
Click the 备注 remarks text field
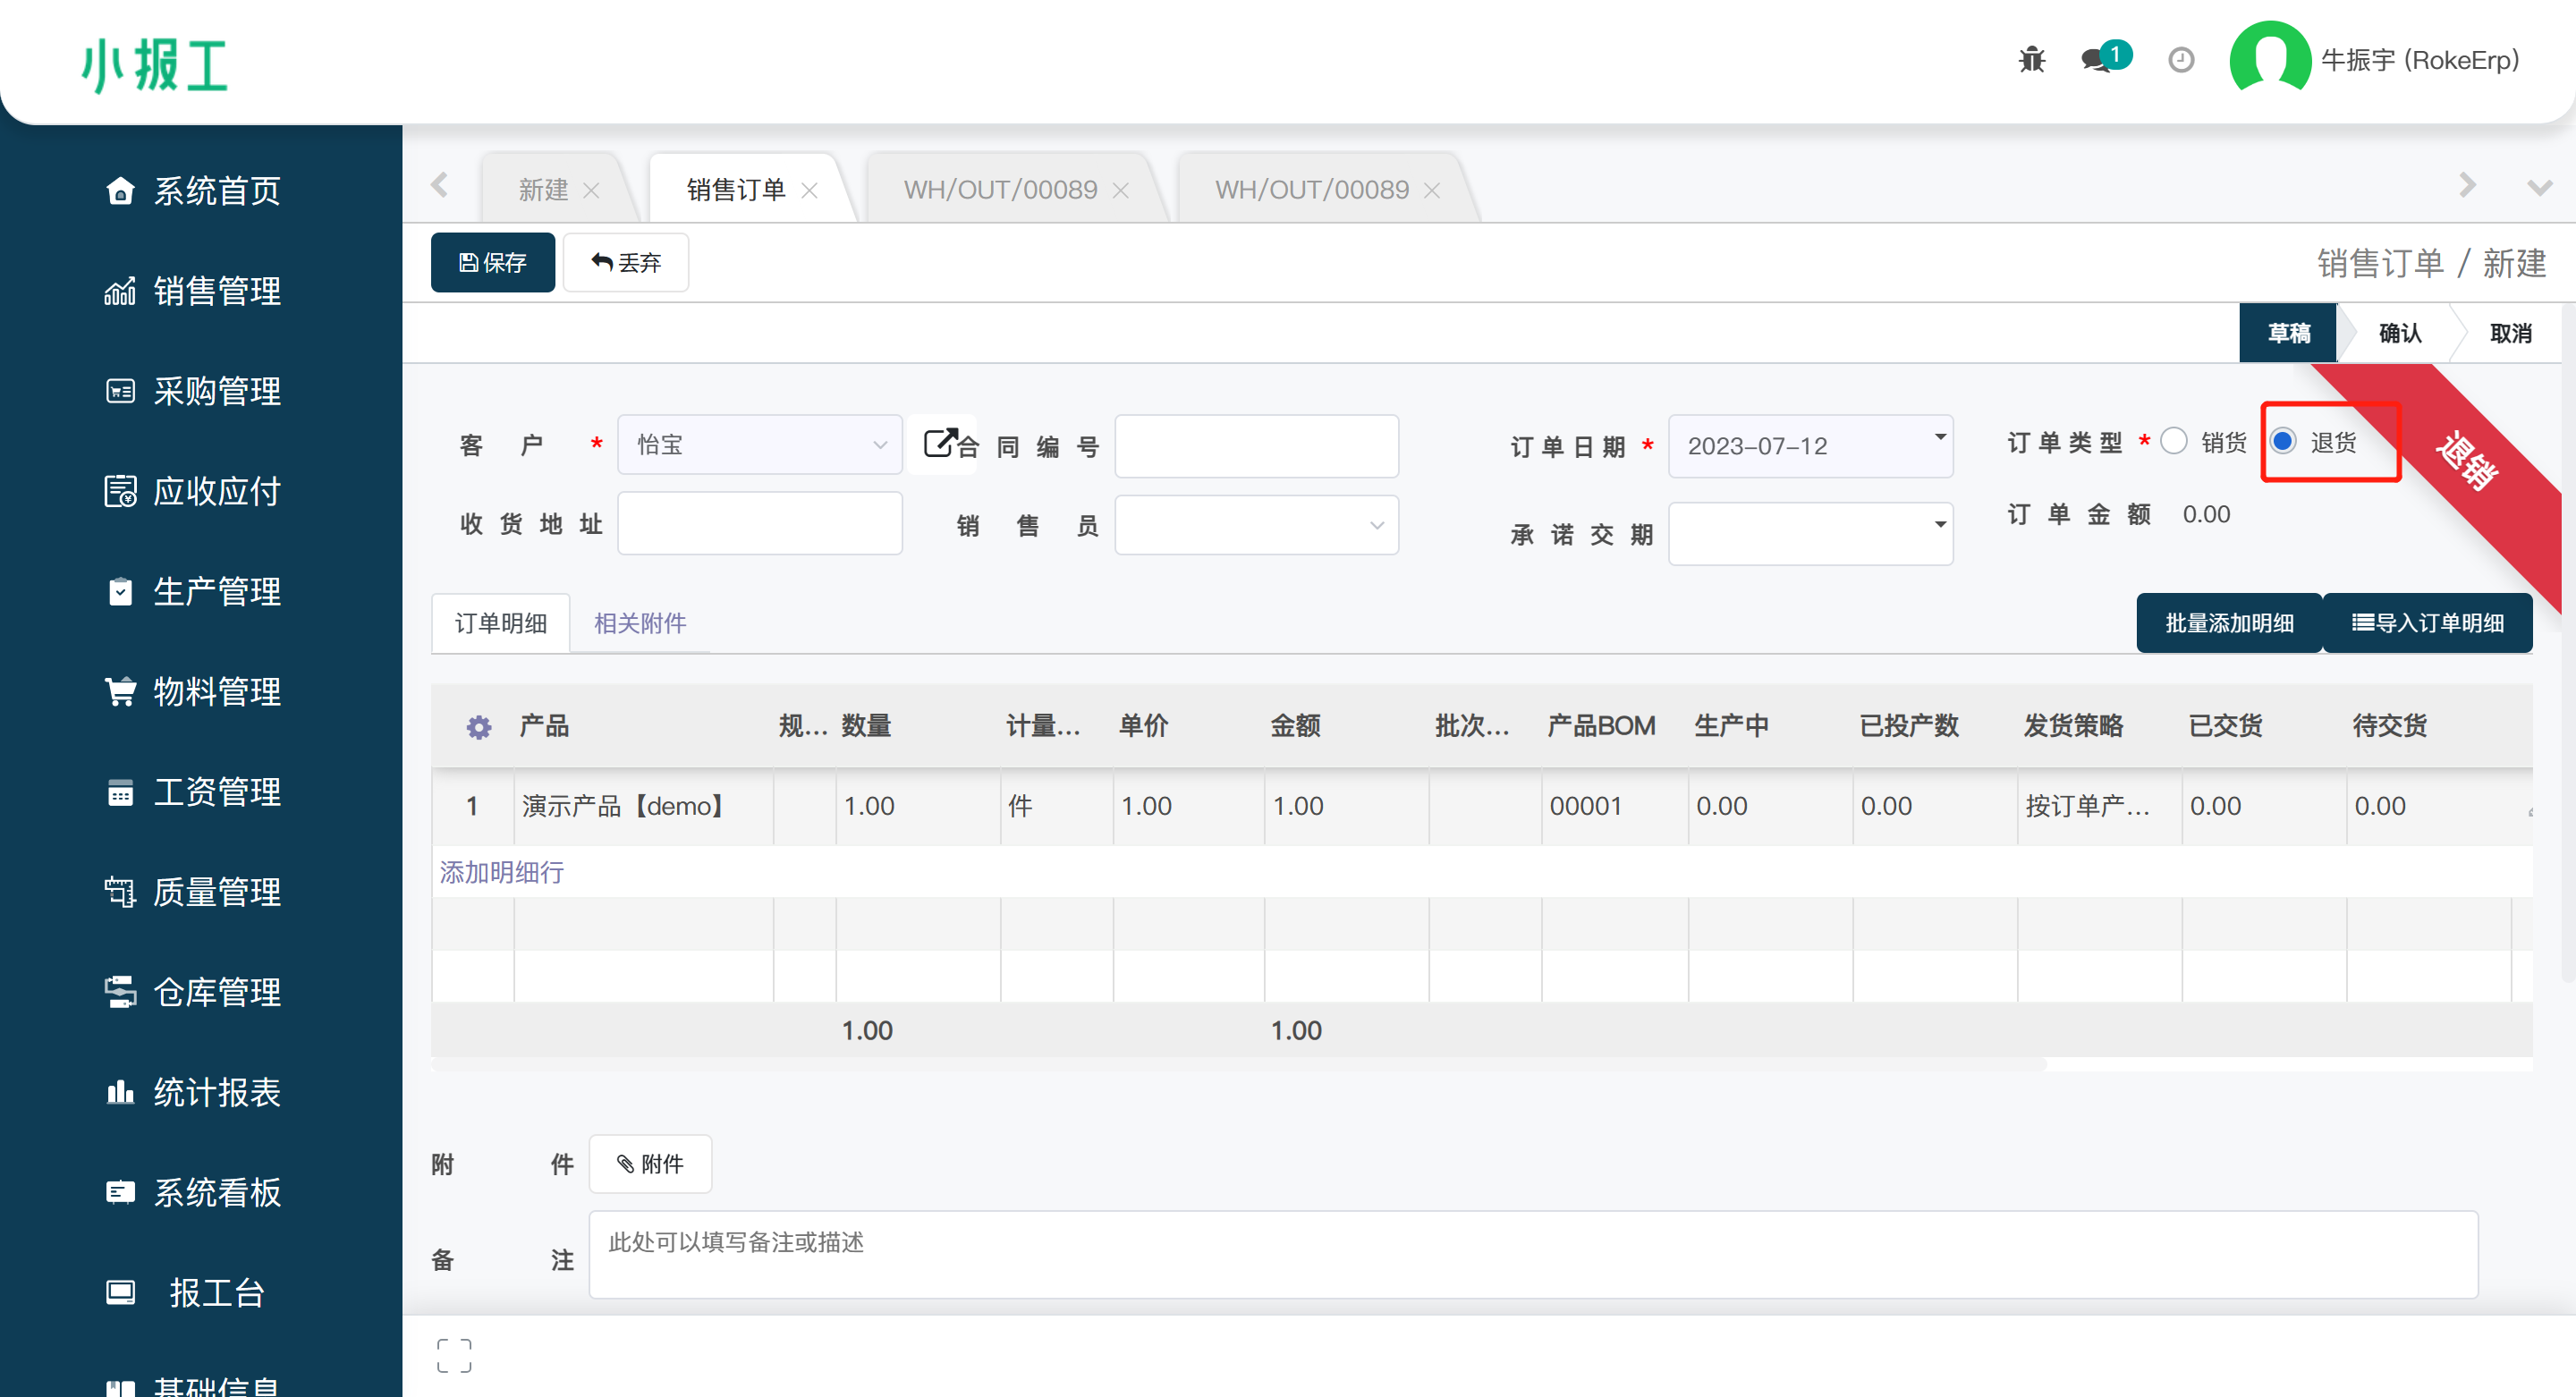1532,1254
